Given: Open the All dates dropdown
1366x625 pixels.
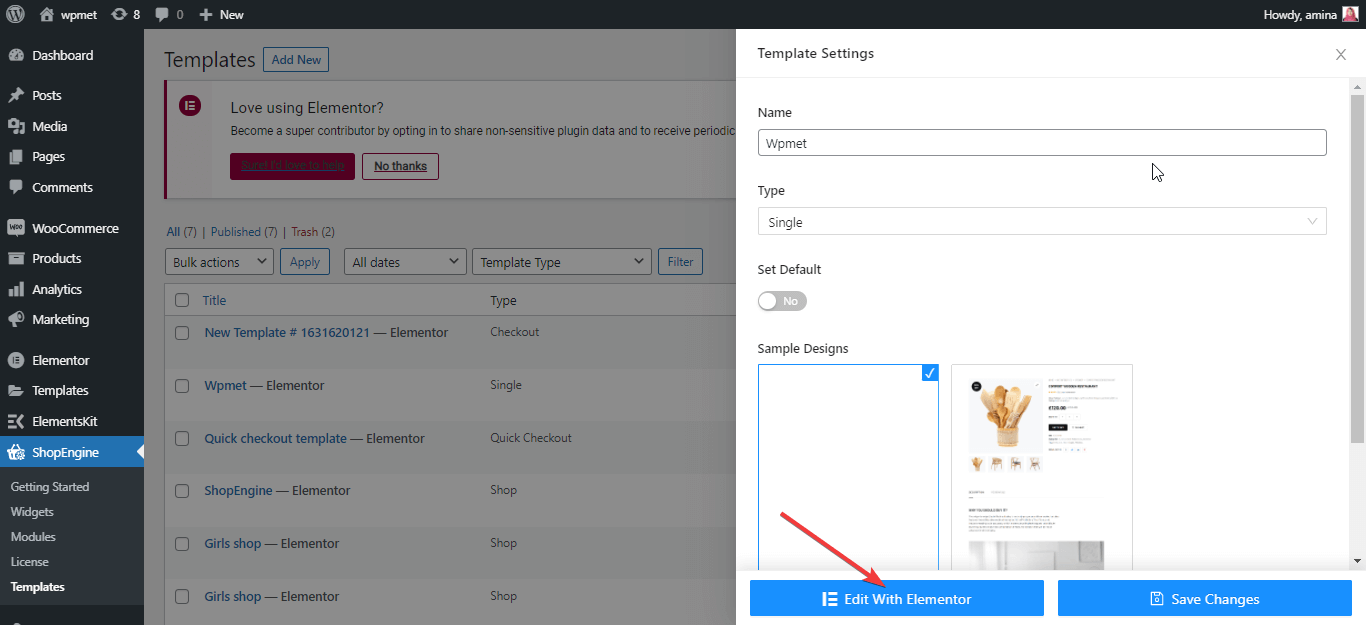Looking at the screenshot, I should 405,262.
